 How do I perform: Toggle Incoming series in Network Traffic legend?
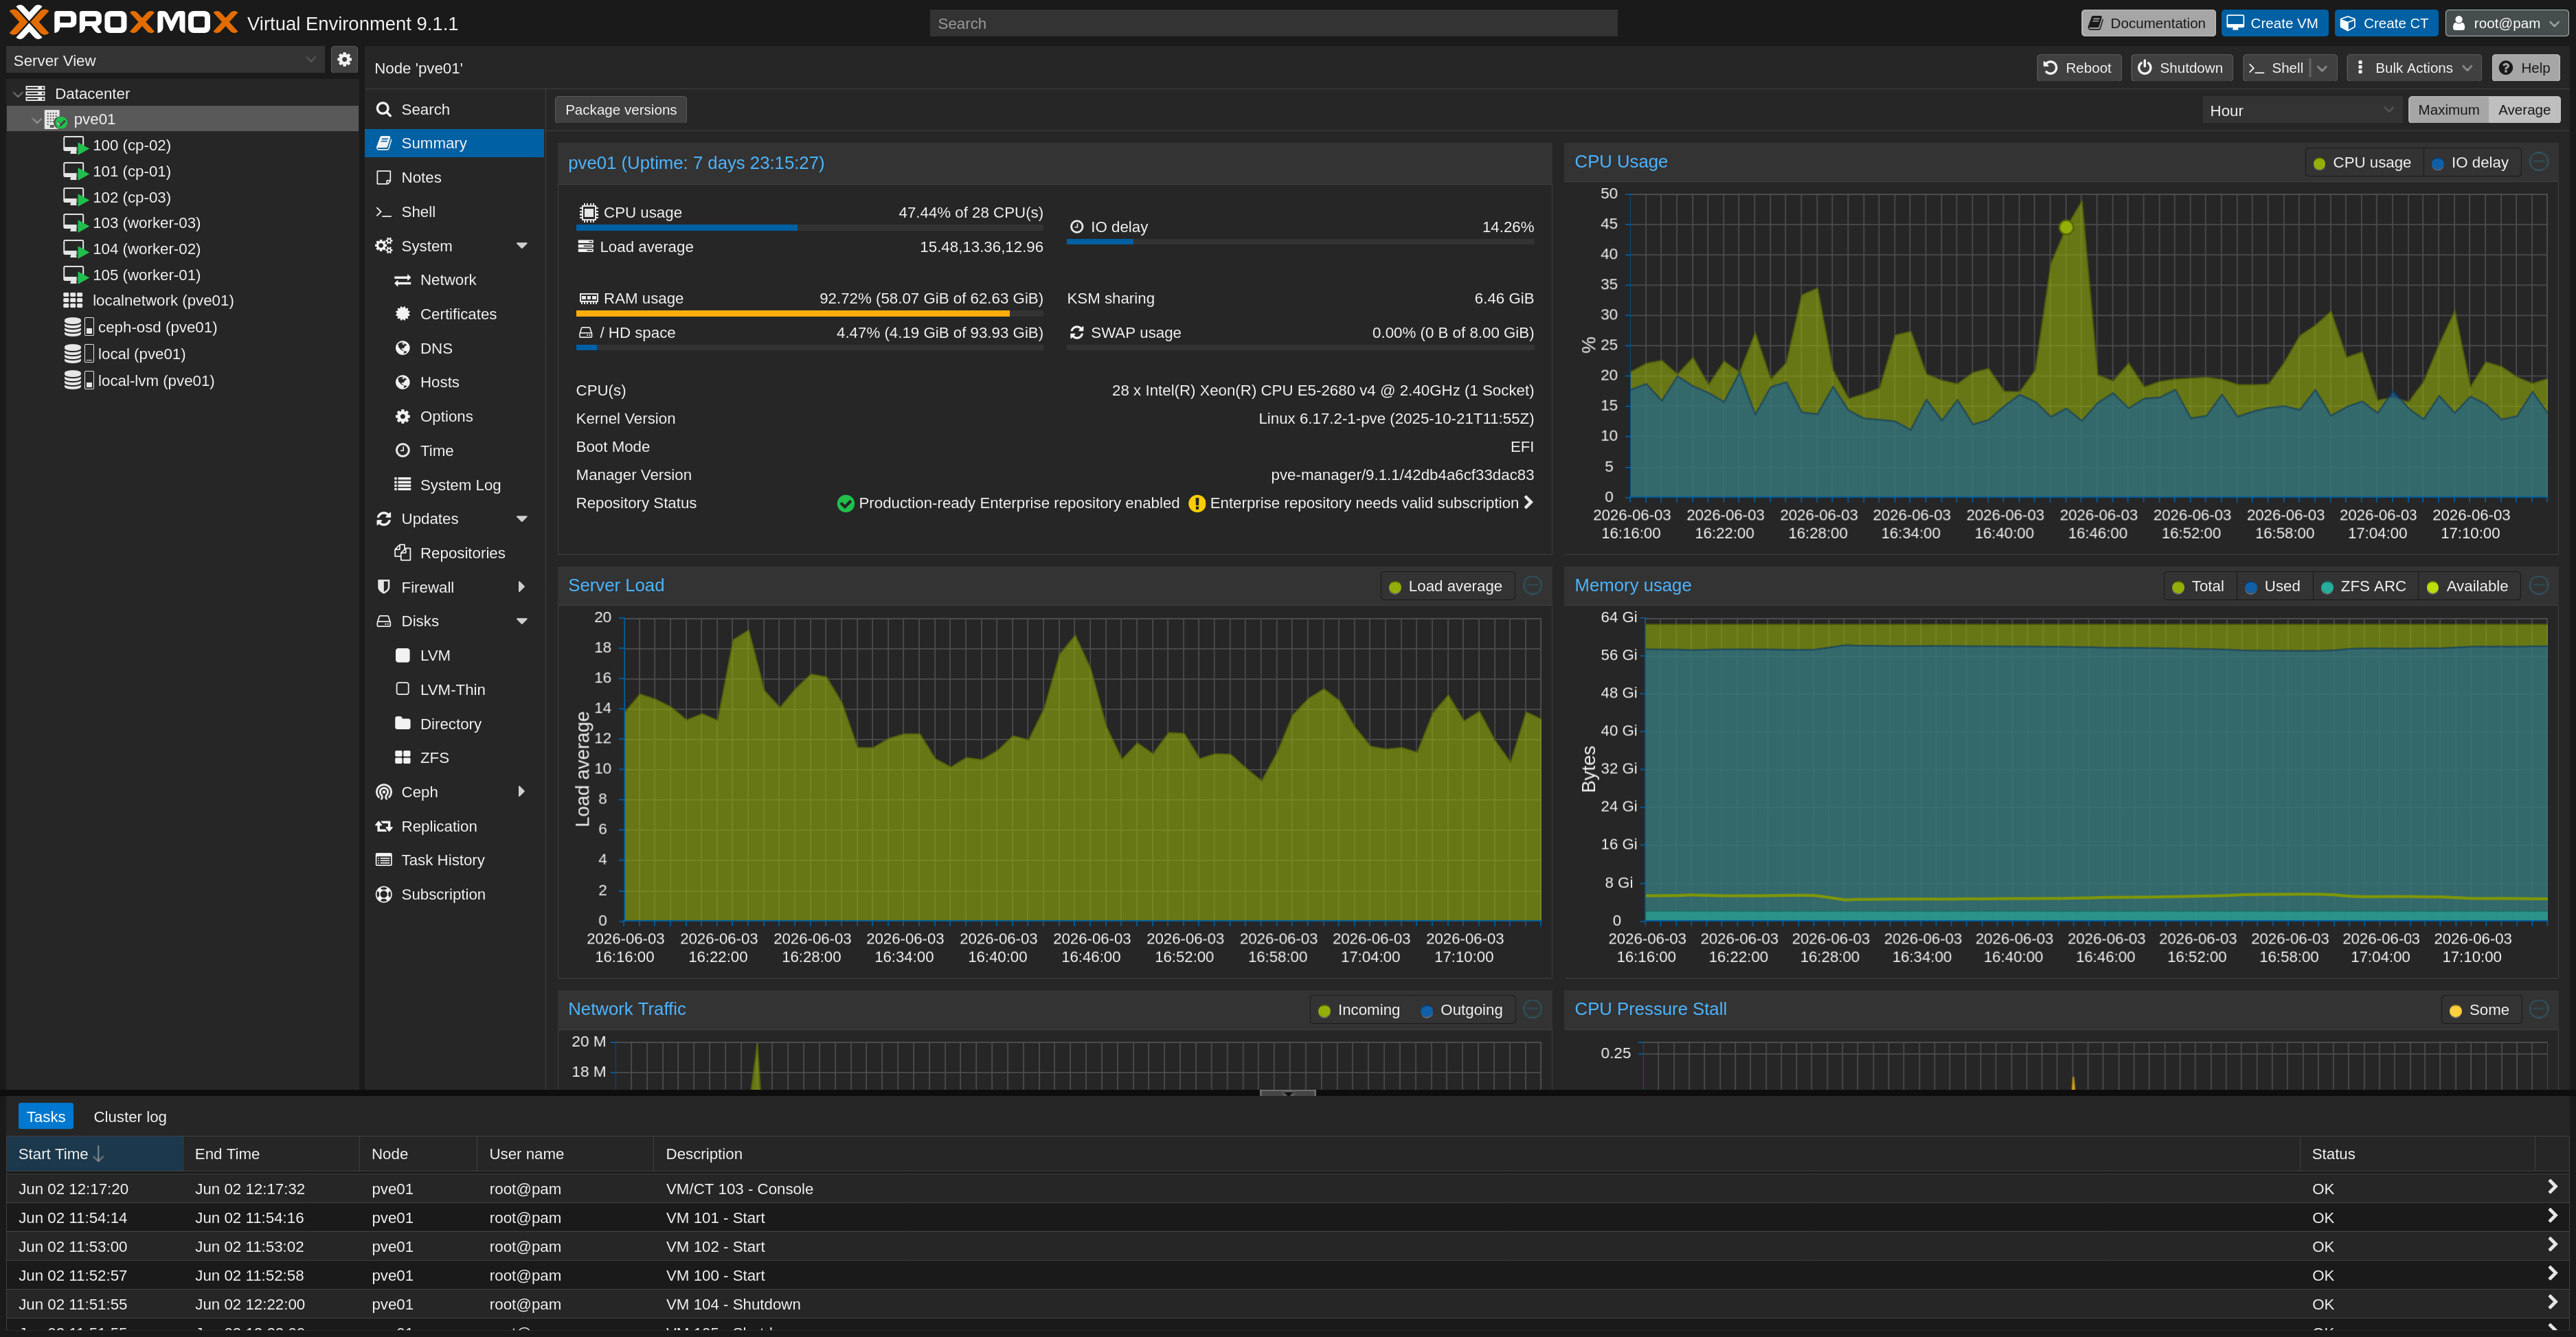click(x=1359, y=1011)
